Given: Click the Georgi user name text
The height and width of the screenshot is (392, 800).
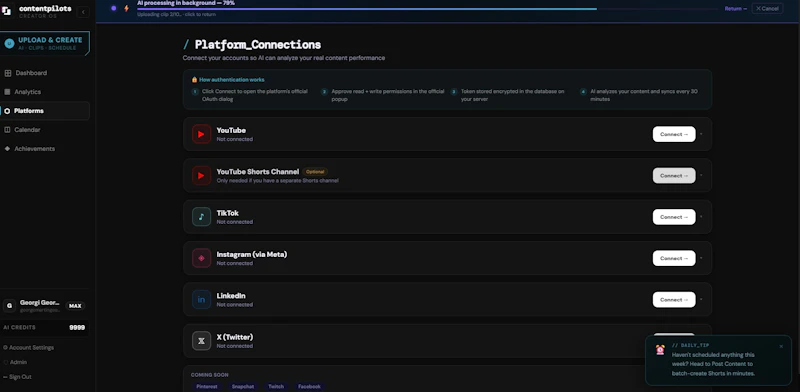Looking at the screenshot, I should (40, 303).
